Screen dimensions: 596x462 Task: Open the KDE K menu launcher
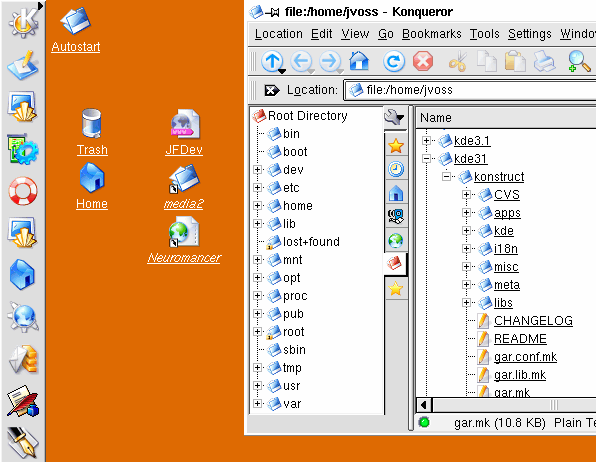coord(24,22)
